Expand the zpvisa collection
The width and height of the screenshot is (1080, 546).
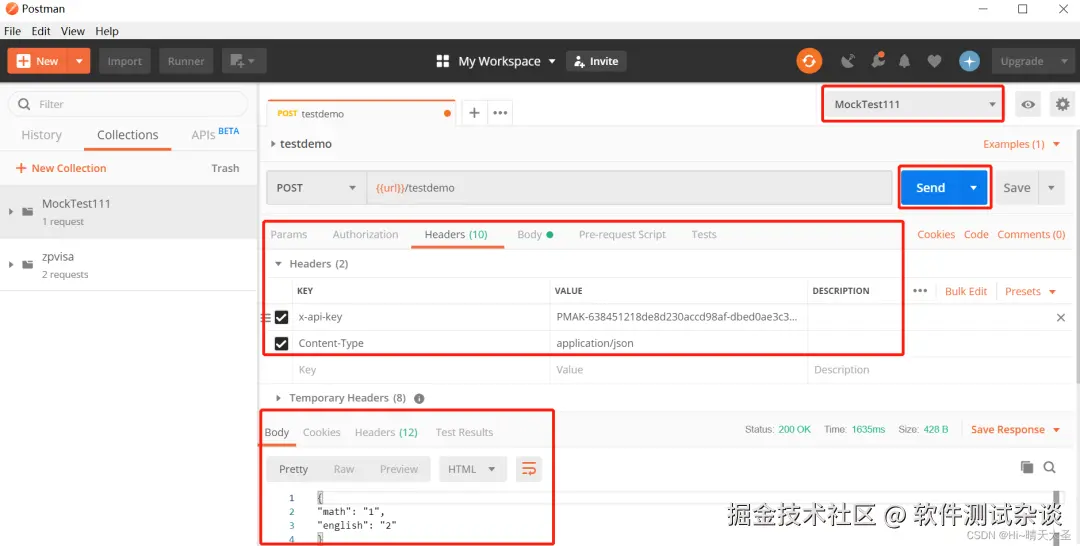(10, 264)
